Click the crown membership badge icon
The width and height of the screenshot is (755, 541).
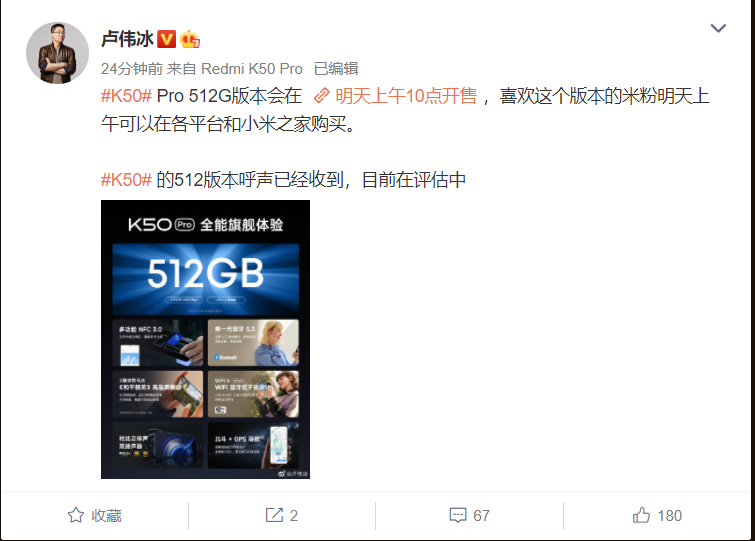click(190, 39)
